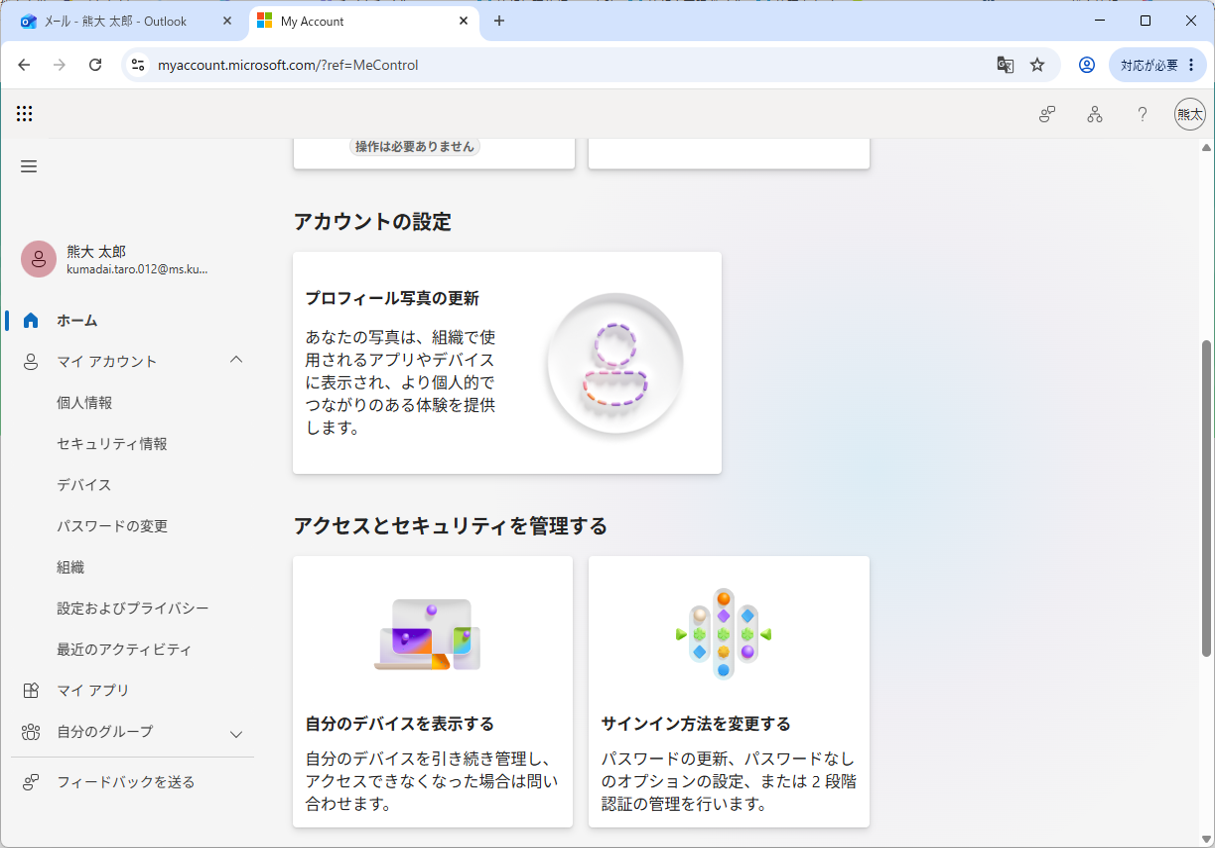Open a new browser tab
This screenshot has height=848, width=1215.
pyautogui.click(x=499, y=21)
